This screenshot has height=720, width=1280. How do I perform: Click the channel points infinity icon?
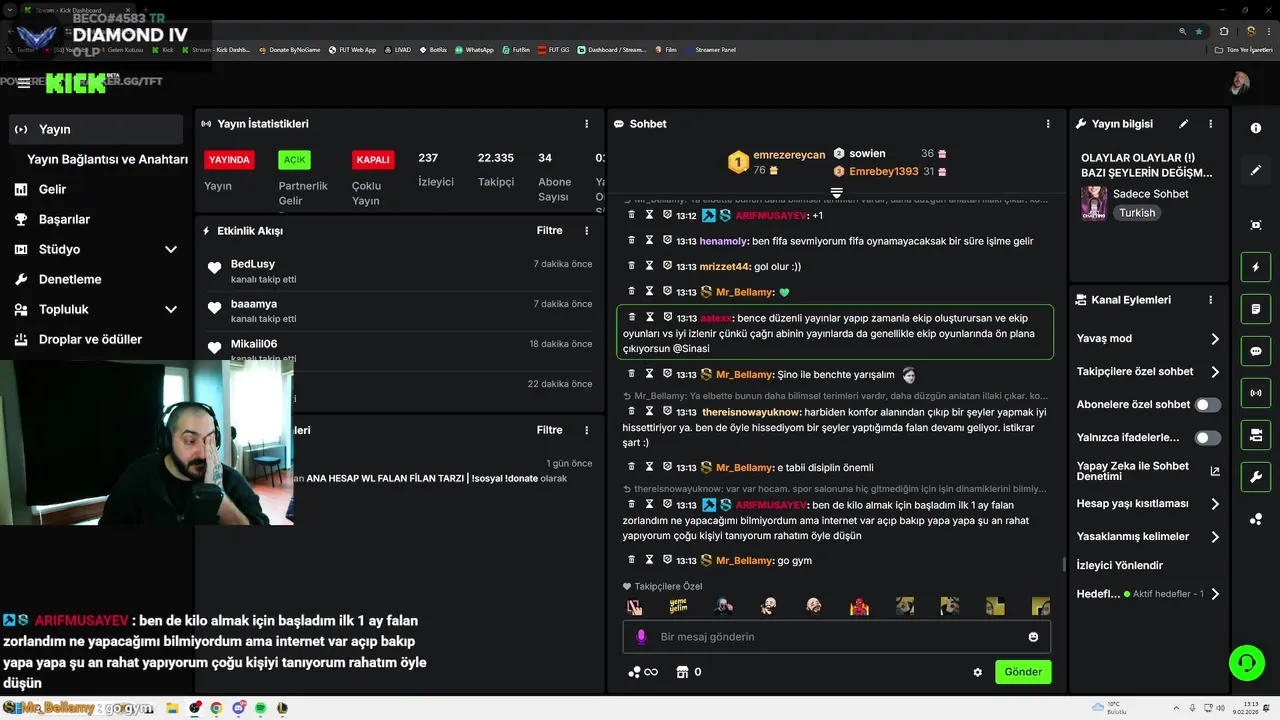pos(643,672)
